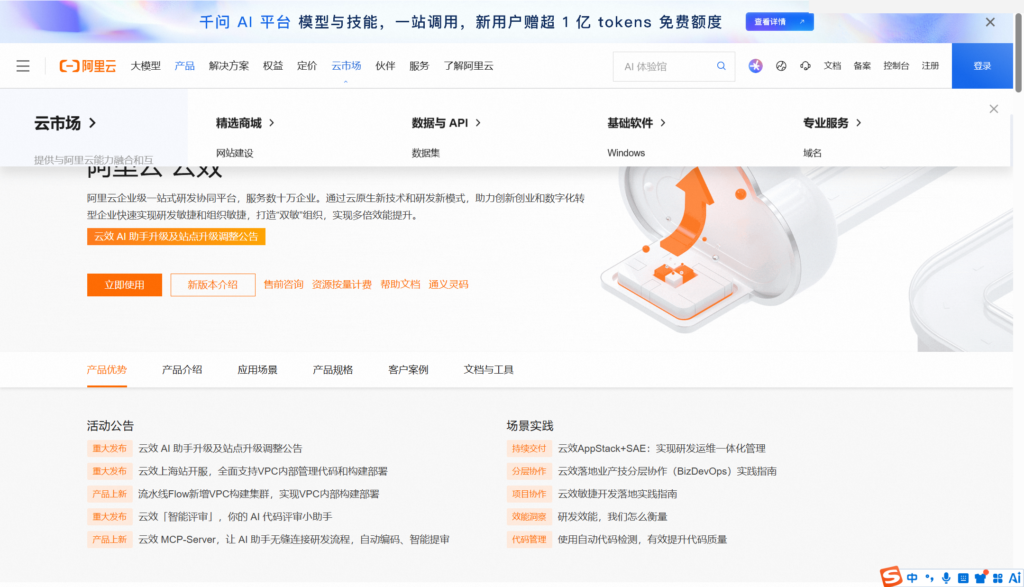Open the 售前咨询 link

(x=283, y=285)
